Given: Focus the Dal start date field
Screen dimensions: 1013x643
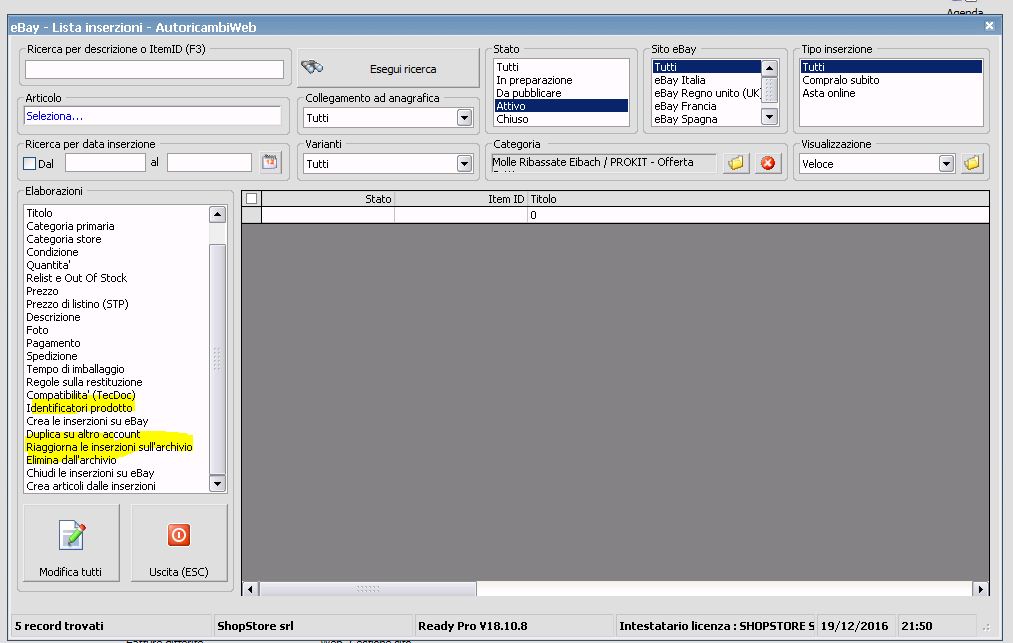Looking at the screenshot, I should (105, 162).
